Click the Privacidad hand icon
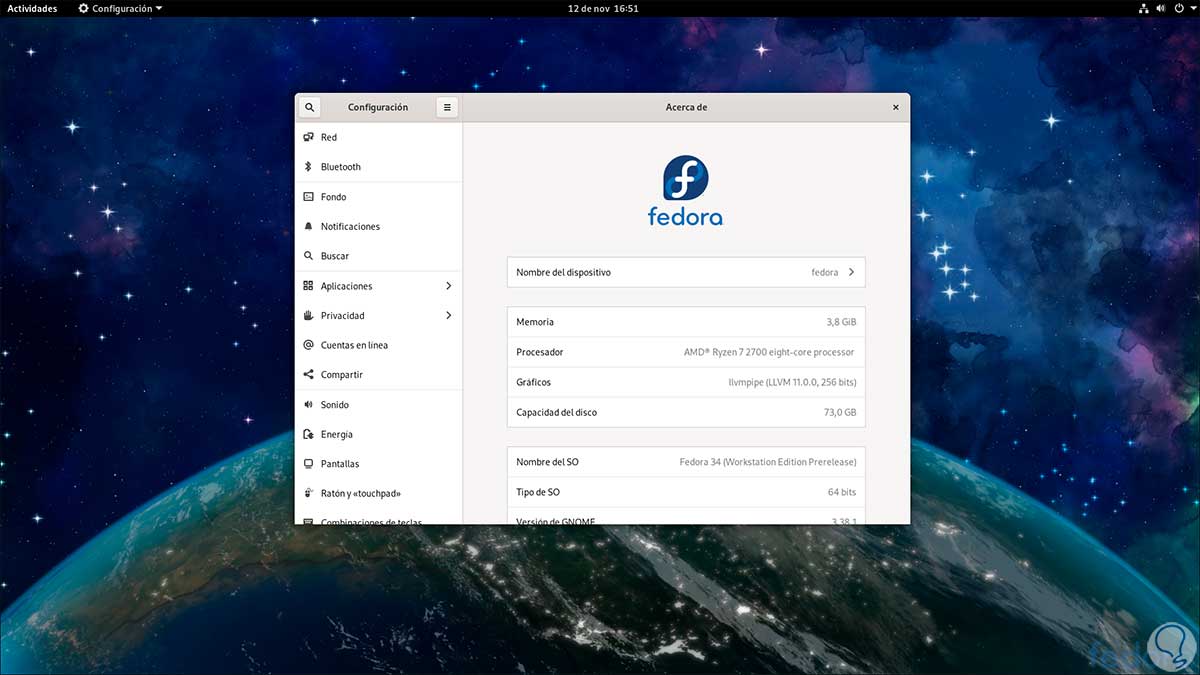 coord(309,316)
